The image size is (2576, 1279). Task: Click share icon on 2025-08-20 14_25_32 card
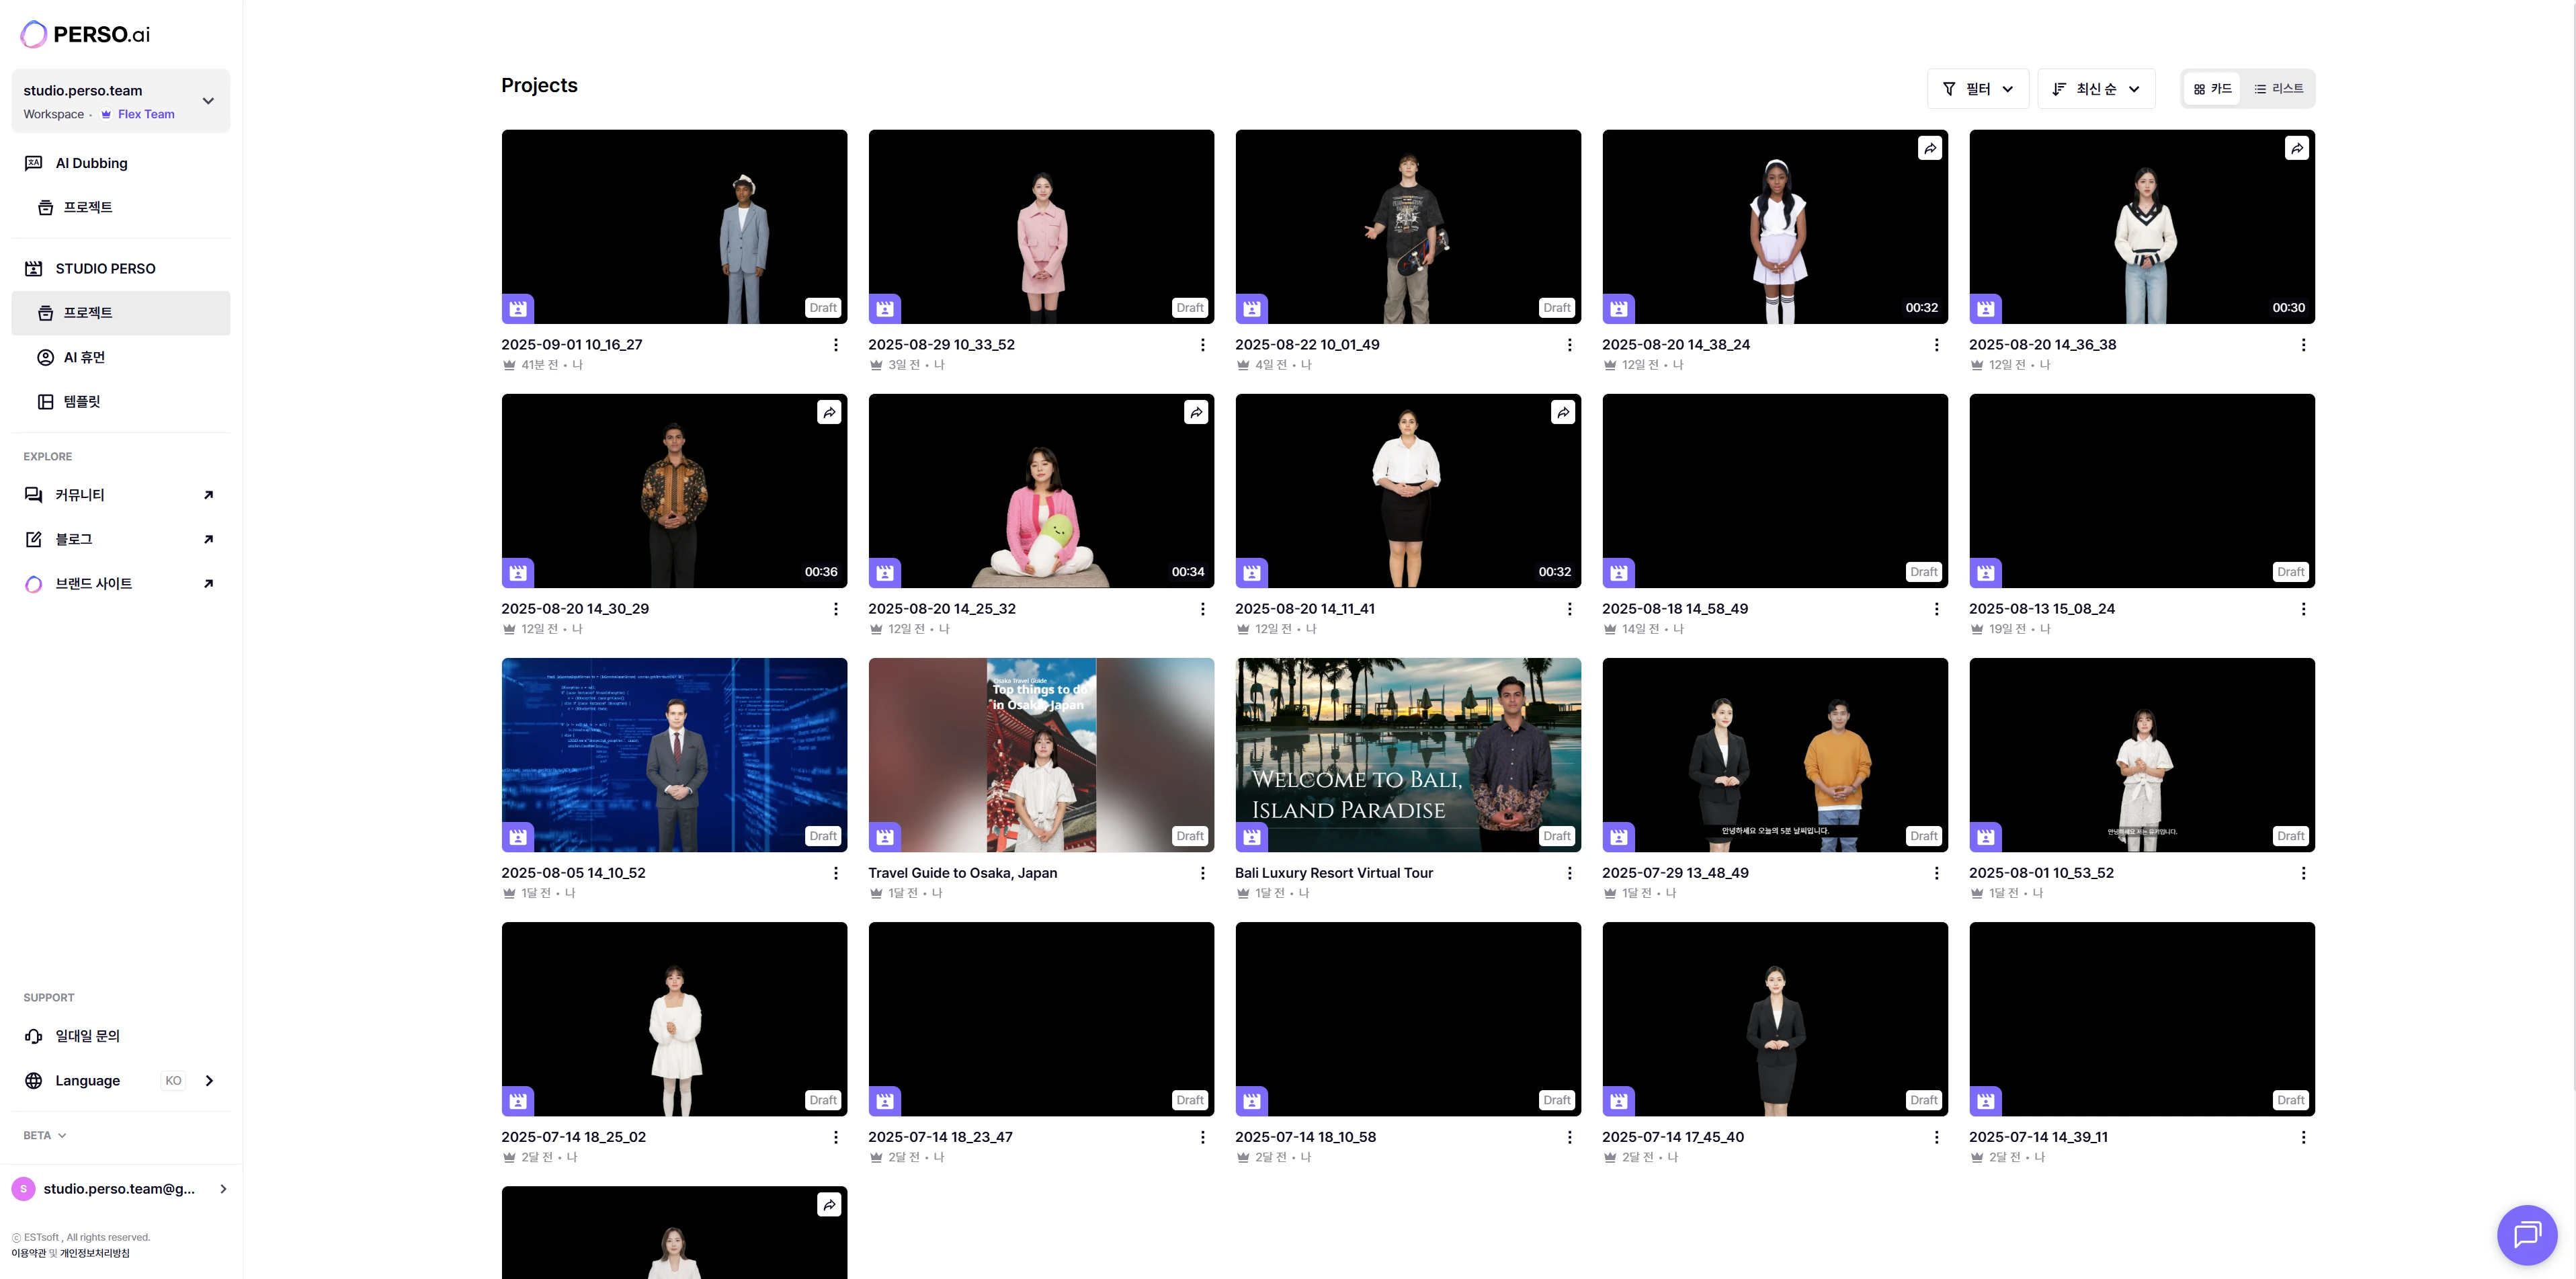(x=1196, y=412)
